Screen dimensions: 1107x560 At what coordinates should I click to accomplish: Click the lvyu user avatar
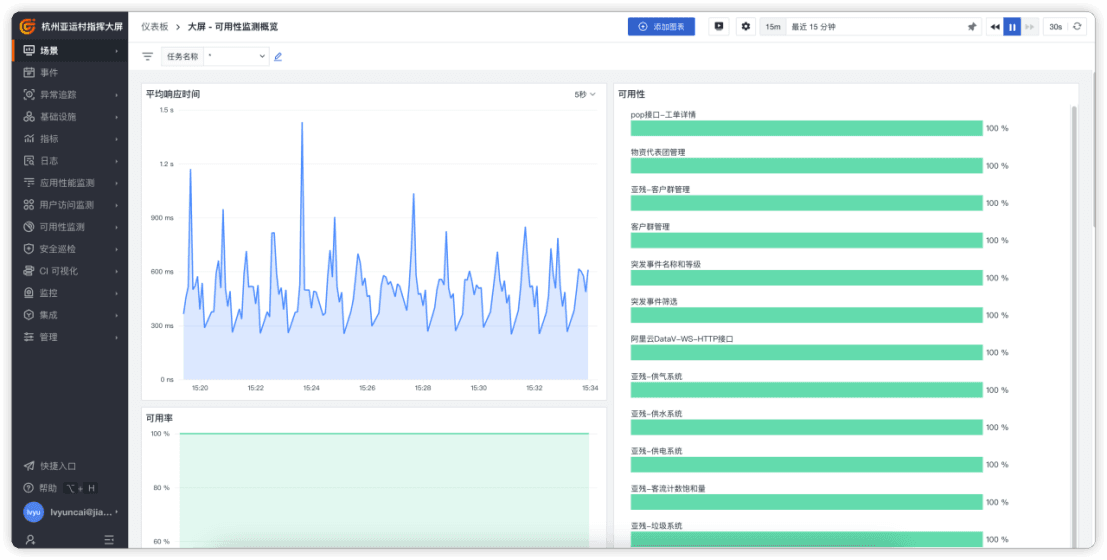click(33, 512)
